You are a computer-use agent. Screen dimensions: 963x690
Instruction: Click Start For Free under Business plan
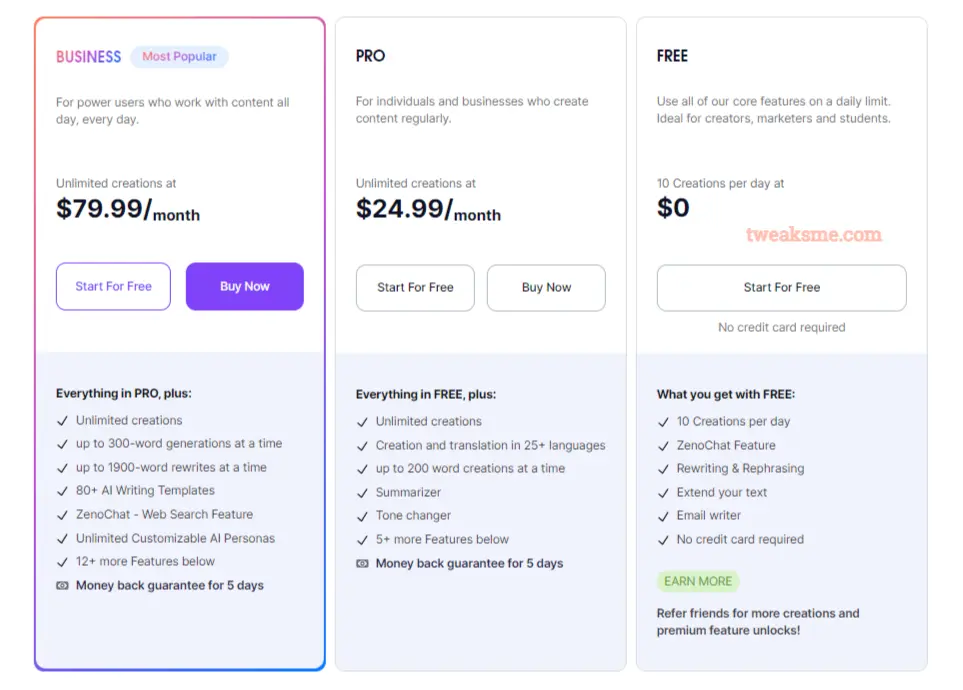pyautogui.click(x=114, y=286)
